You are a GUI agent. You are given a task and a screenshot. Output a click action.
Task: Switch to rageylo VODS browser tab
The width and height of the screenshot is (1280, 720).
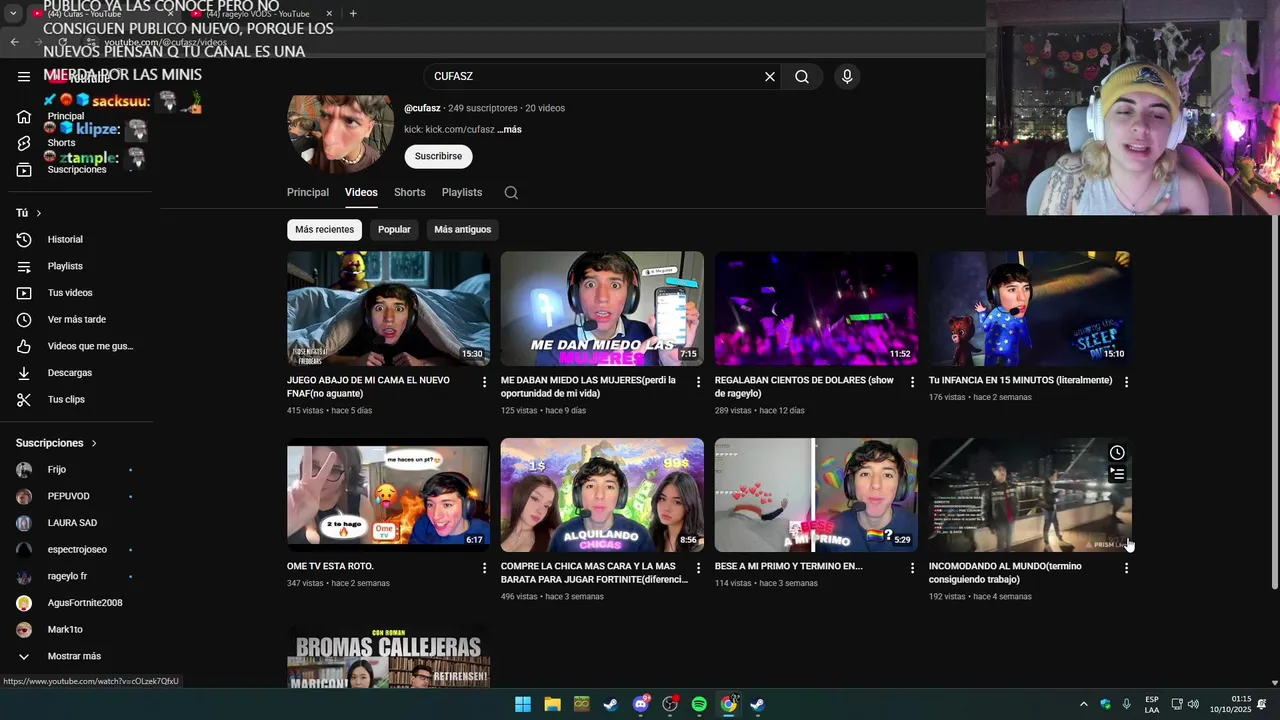[x=260, y=14]
